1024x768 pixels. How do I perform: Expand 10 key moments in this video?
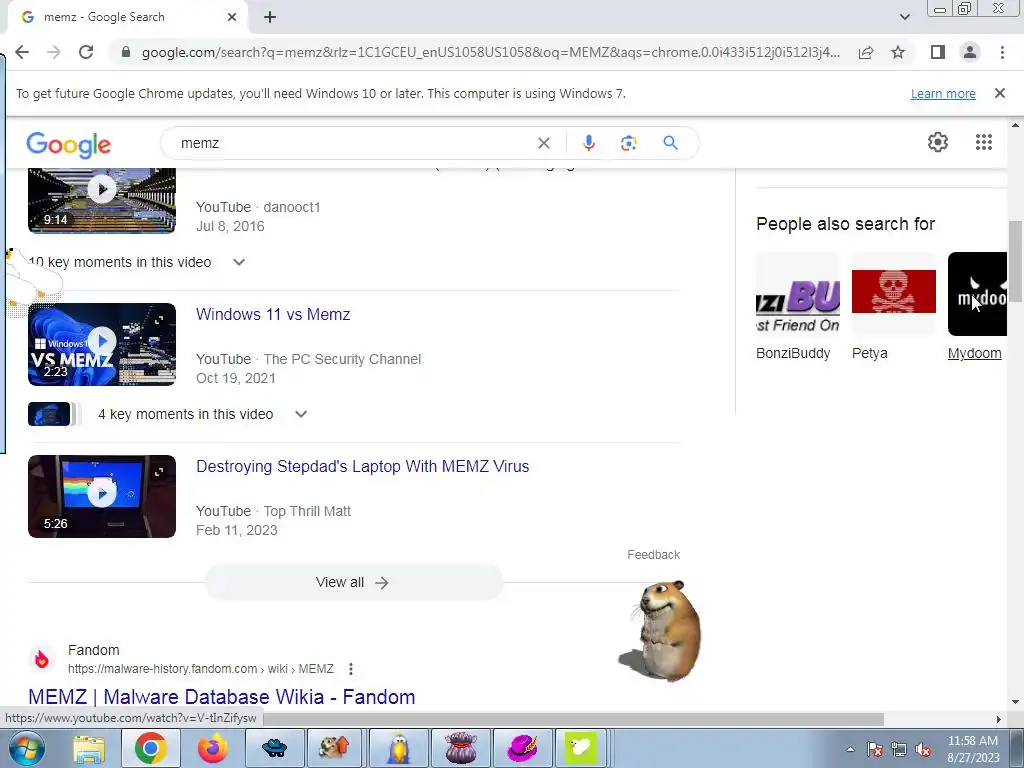239,262
